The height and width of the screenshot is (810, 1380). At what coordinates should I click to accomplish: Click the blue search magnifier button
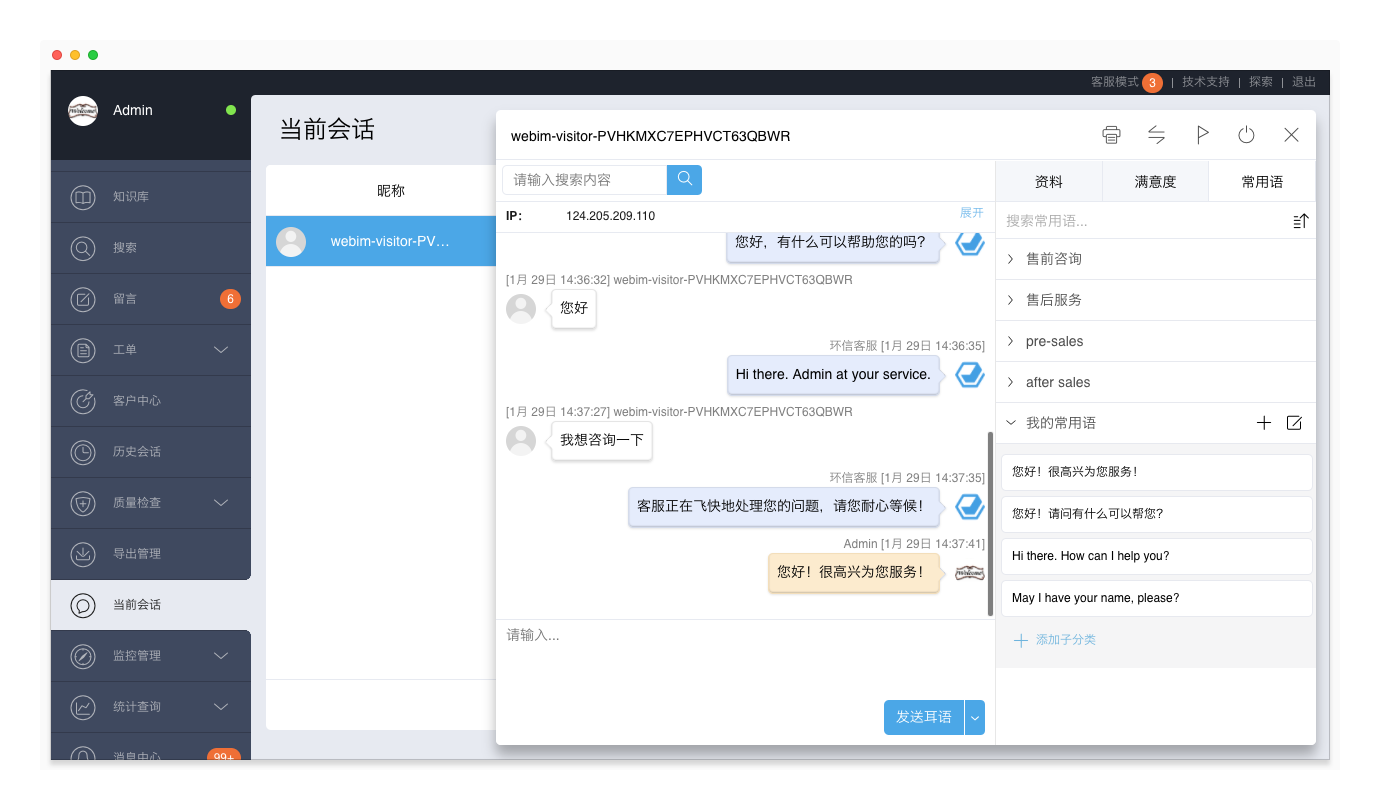(685, 180)
